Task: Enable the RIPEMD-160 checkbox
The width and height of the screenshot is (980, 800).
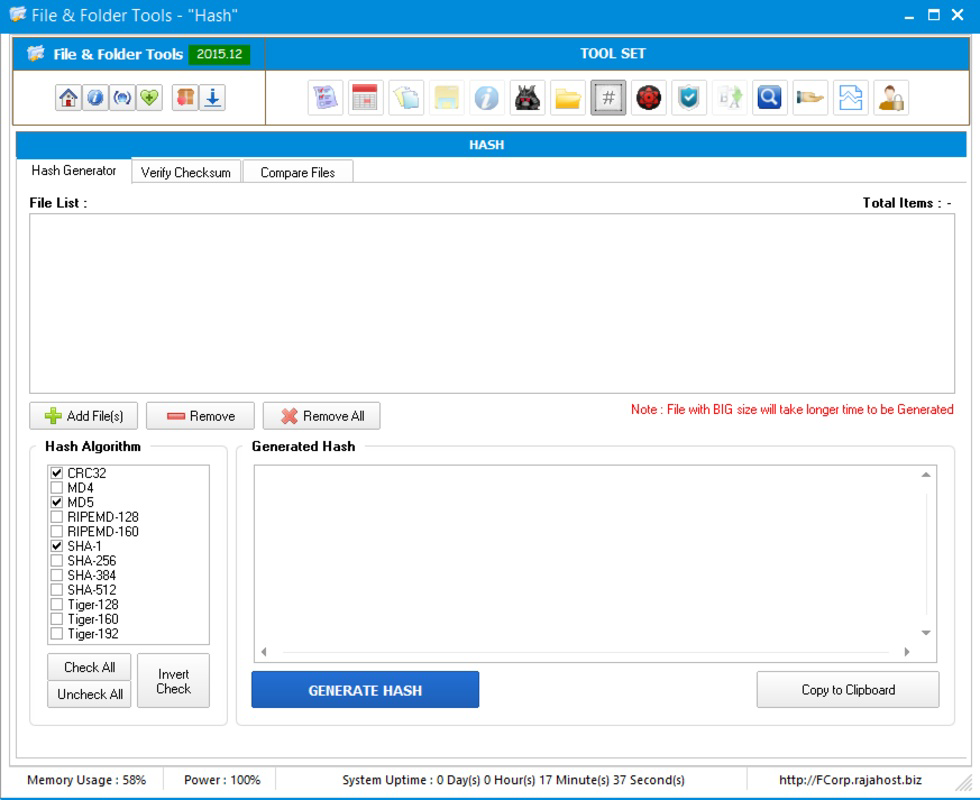Action: [57, 531]
